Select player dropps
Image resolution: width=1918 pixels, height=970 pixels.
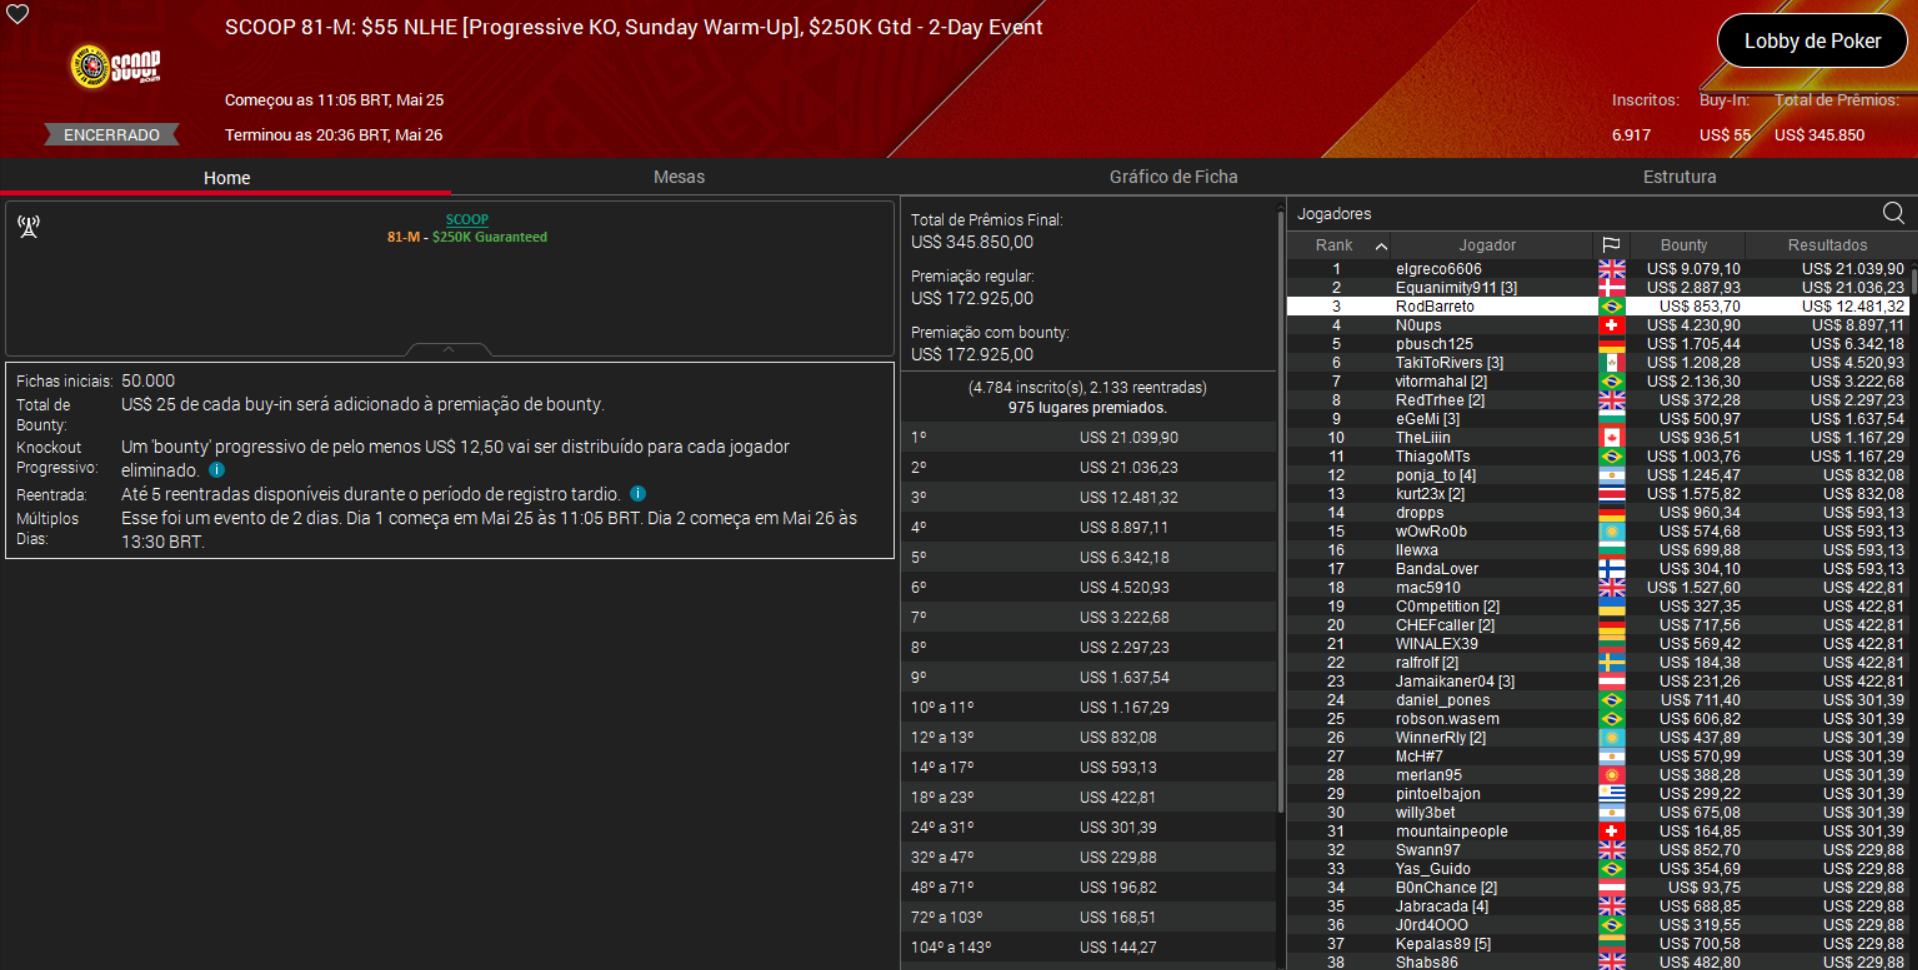pos(1419,513)
